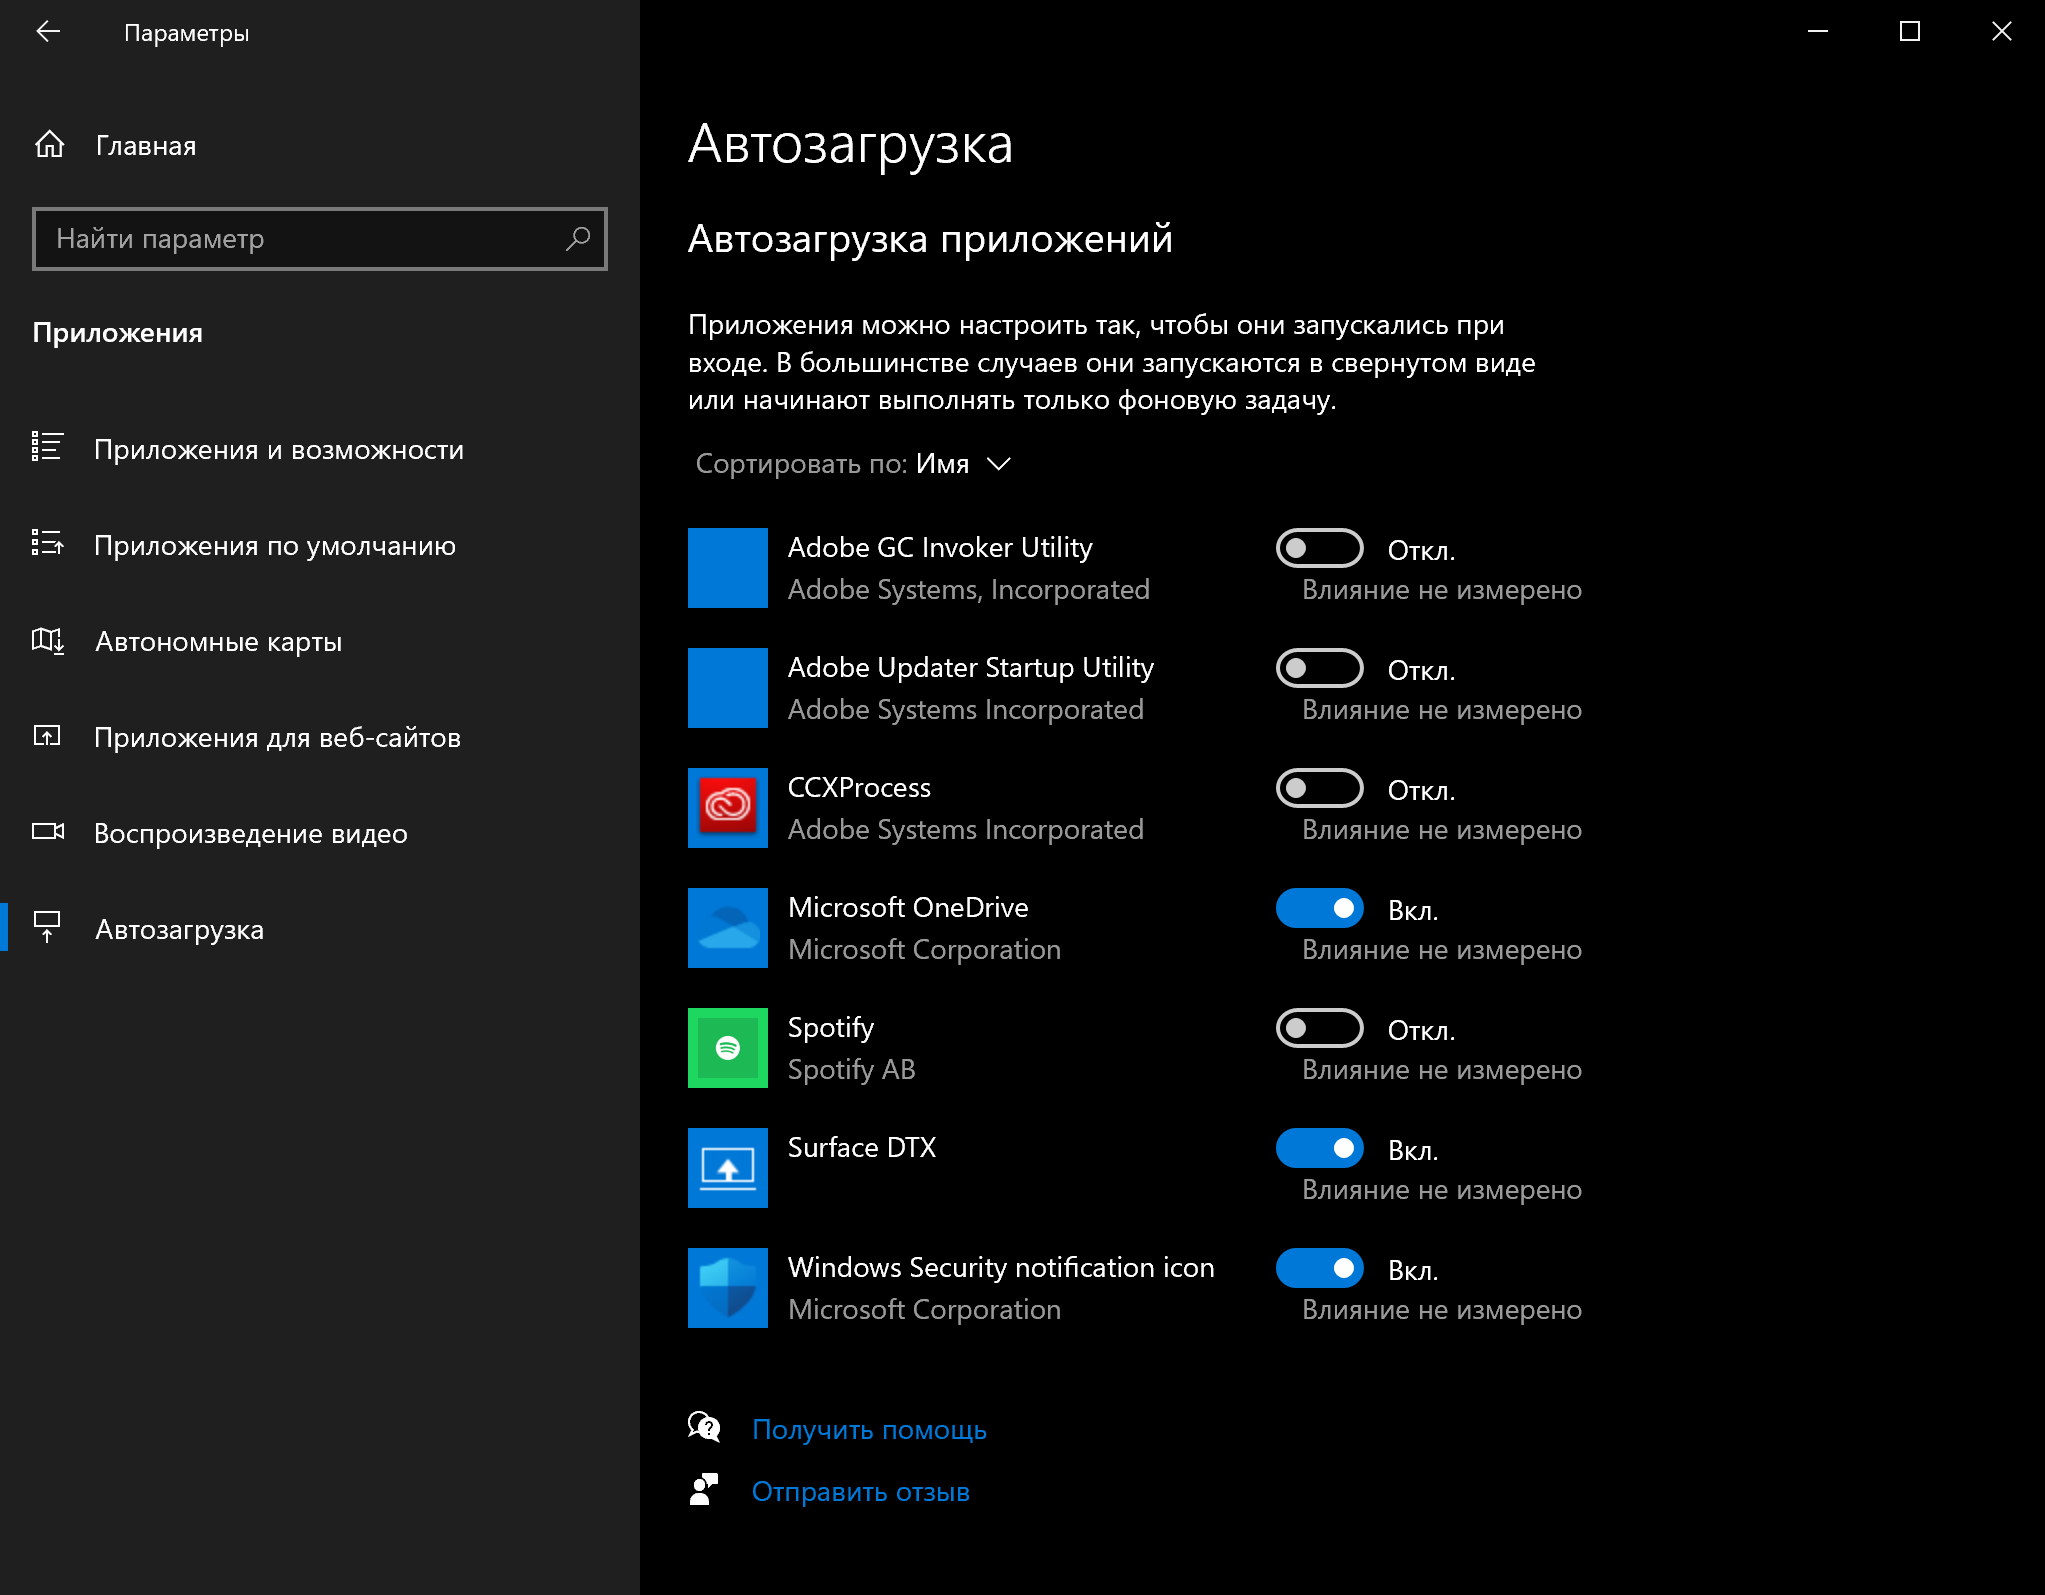The image size is (2045, 1595).
Task: Click the back arrow icon
Action: coord(48,32)
